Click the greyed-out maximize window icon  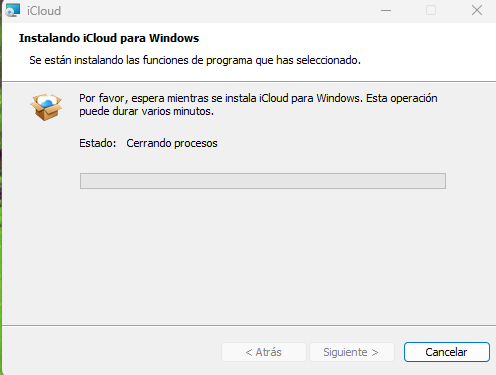[x=431, y=10]
